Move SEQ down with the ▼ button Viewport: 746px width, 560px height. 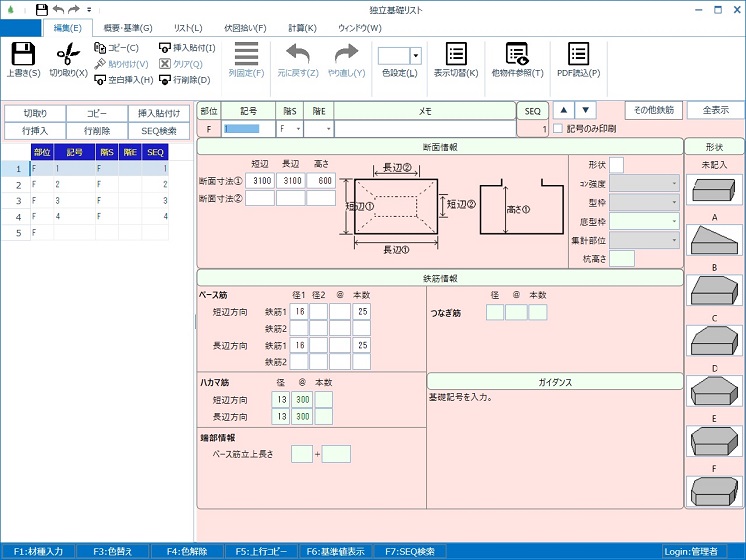[585, 110]
